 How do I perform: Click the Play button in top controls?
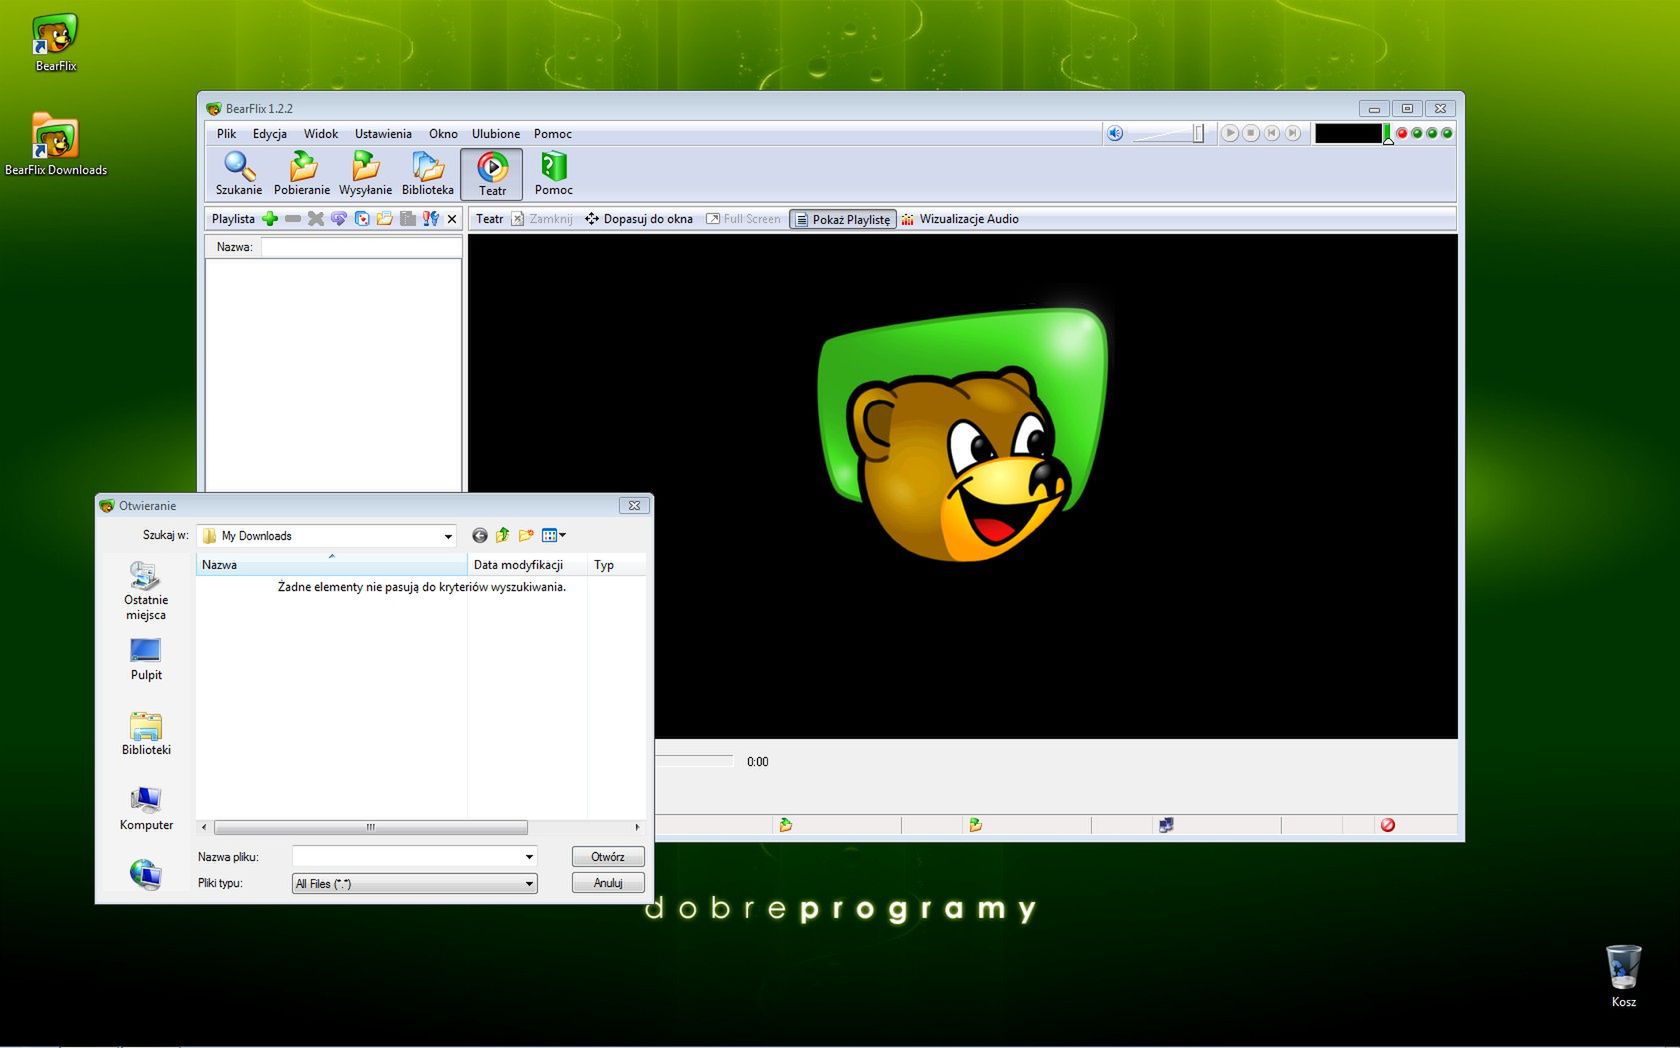(1230, 133)
